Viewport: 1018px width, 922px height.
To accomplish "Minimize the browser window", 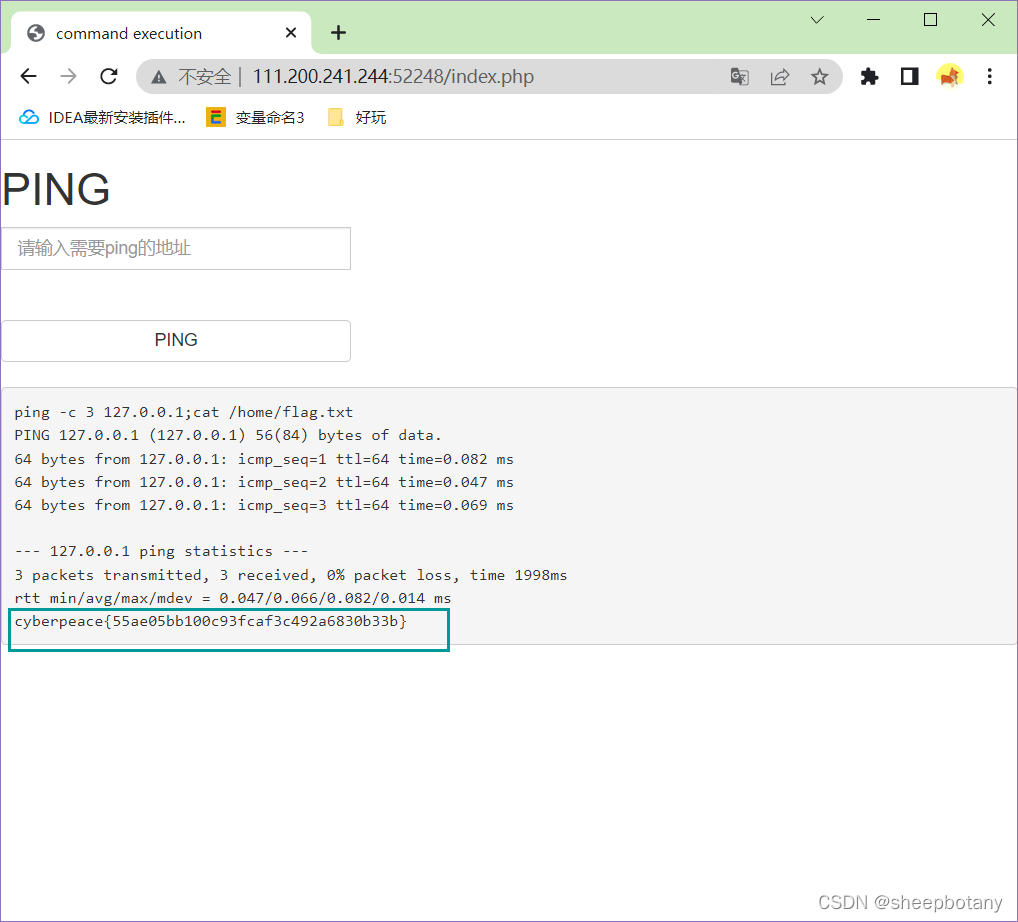I will 874,20.
